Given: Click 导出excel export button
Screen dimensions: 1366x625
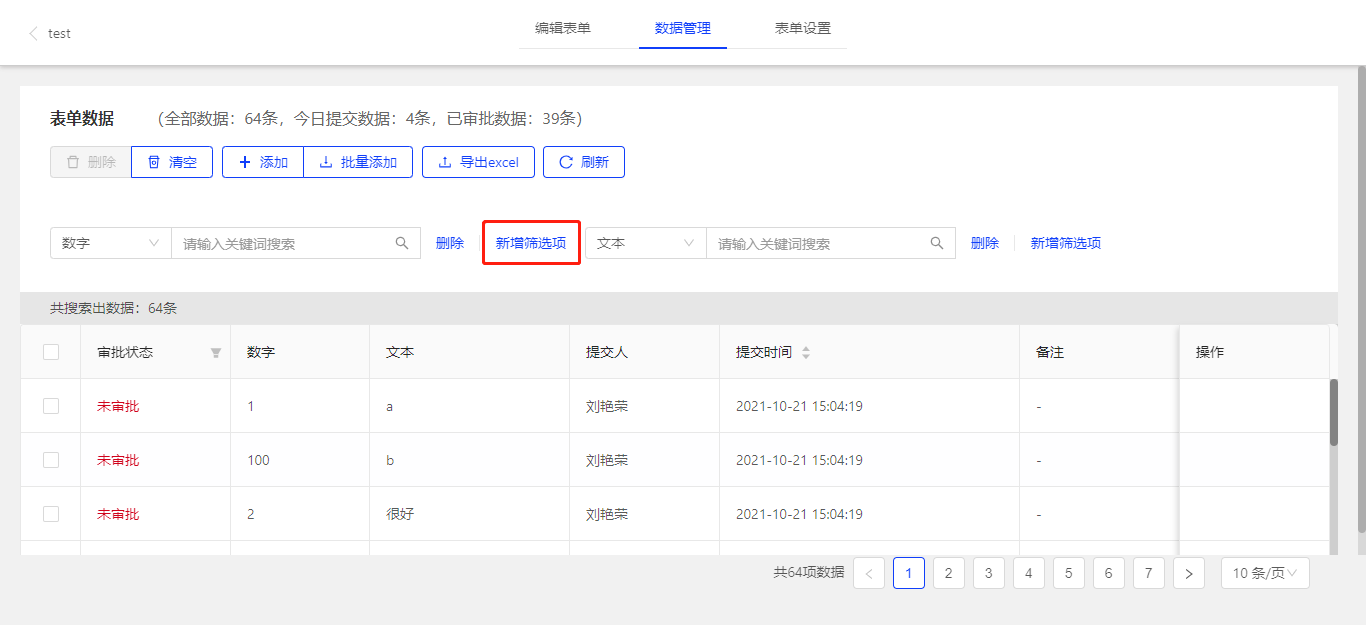Looking at the screenshot, I should (x=478, y=162).
